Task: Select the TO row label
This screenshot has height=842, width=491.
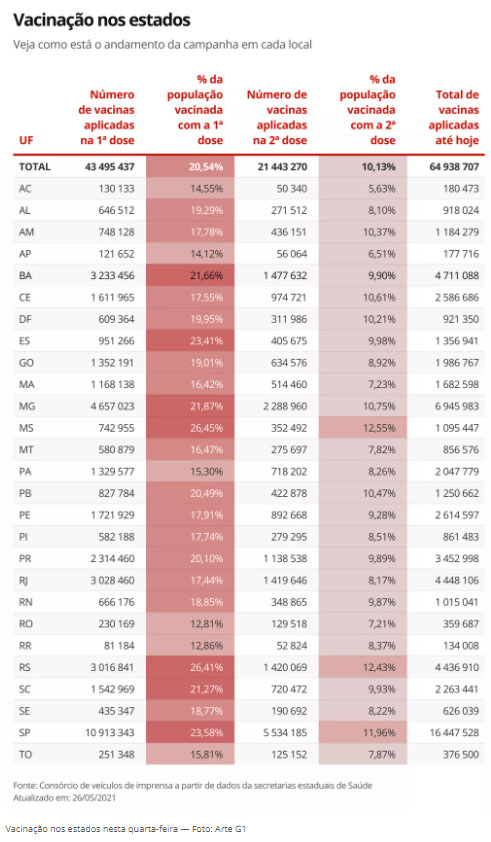Action: tap(25, 754)
